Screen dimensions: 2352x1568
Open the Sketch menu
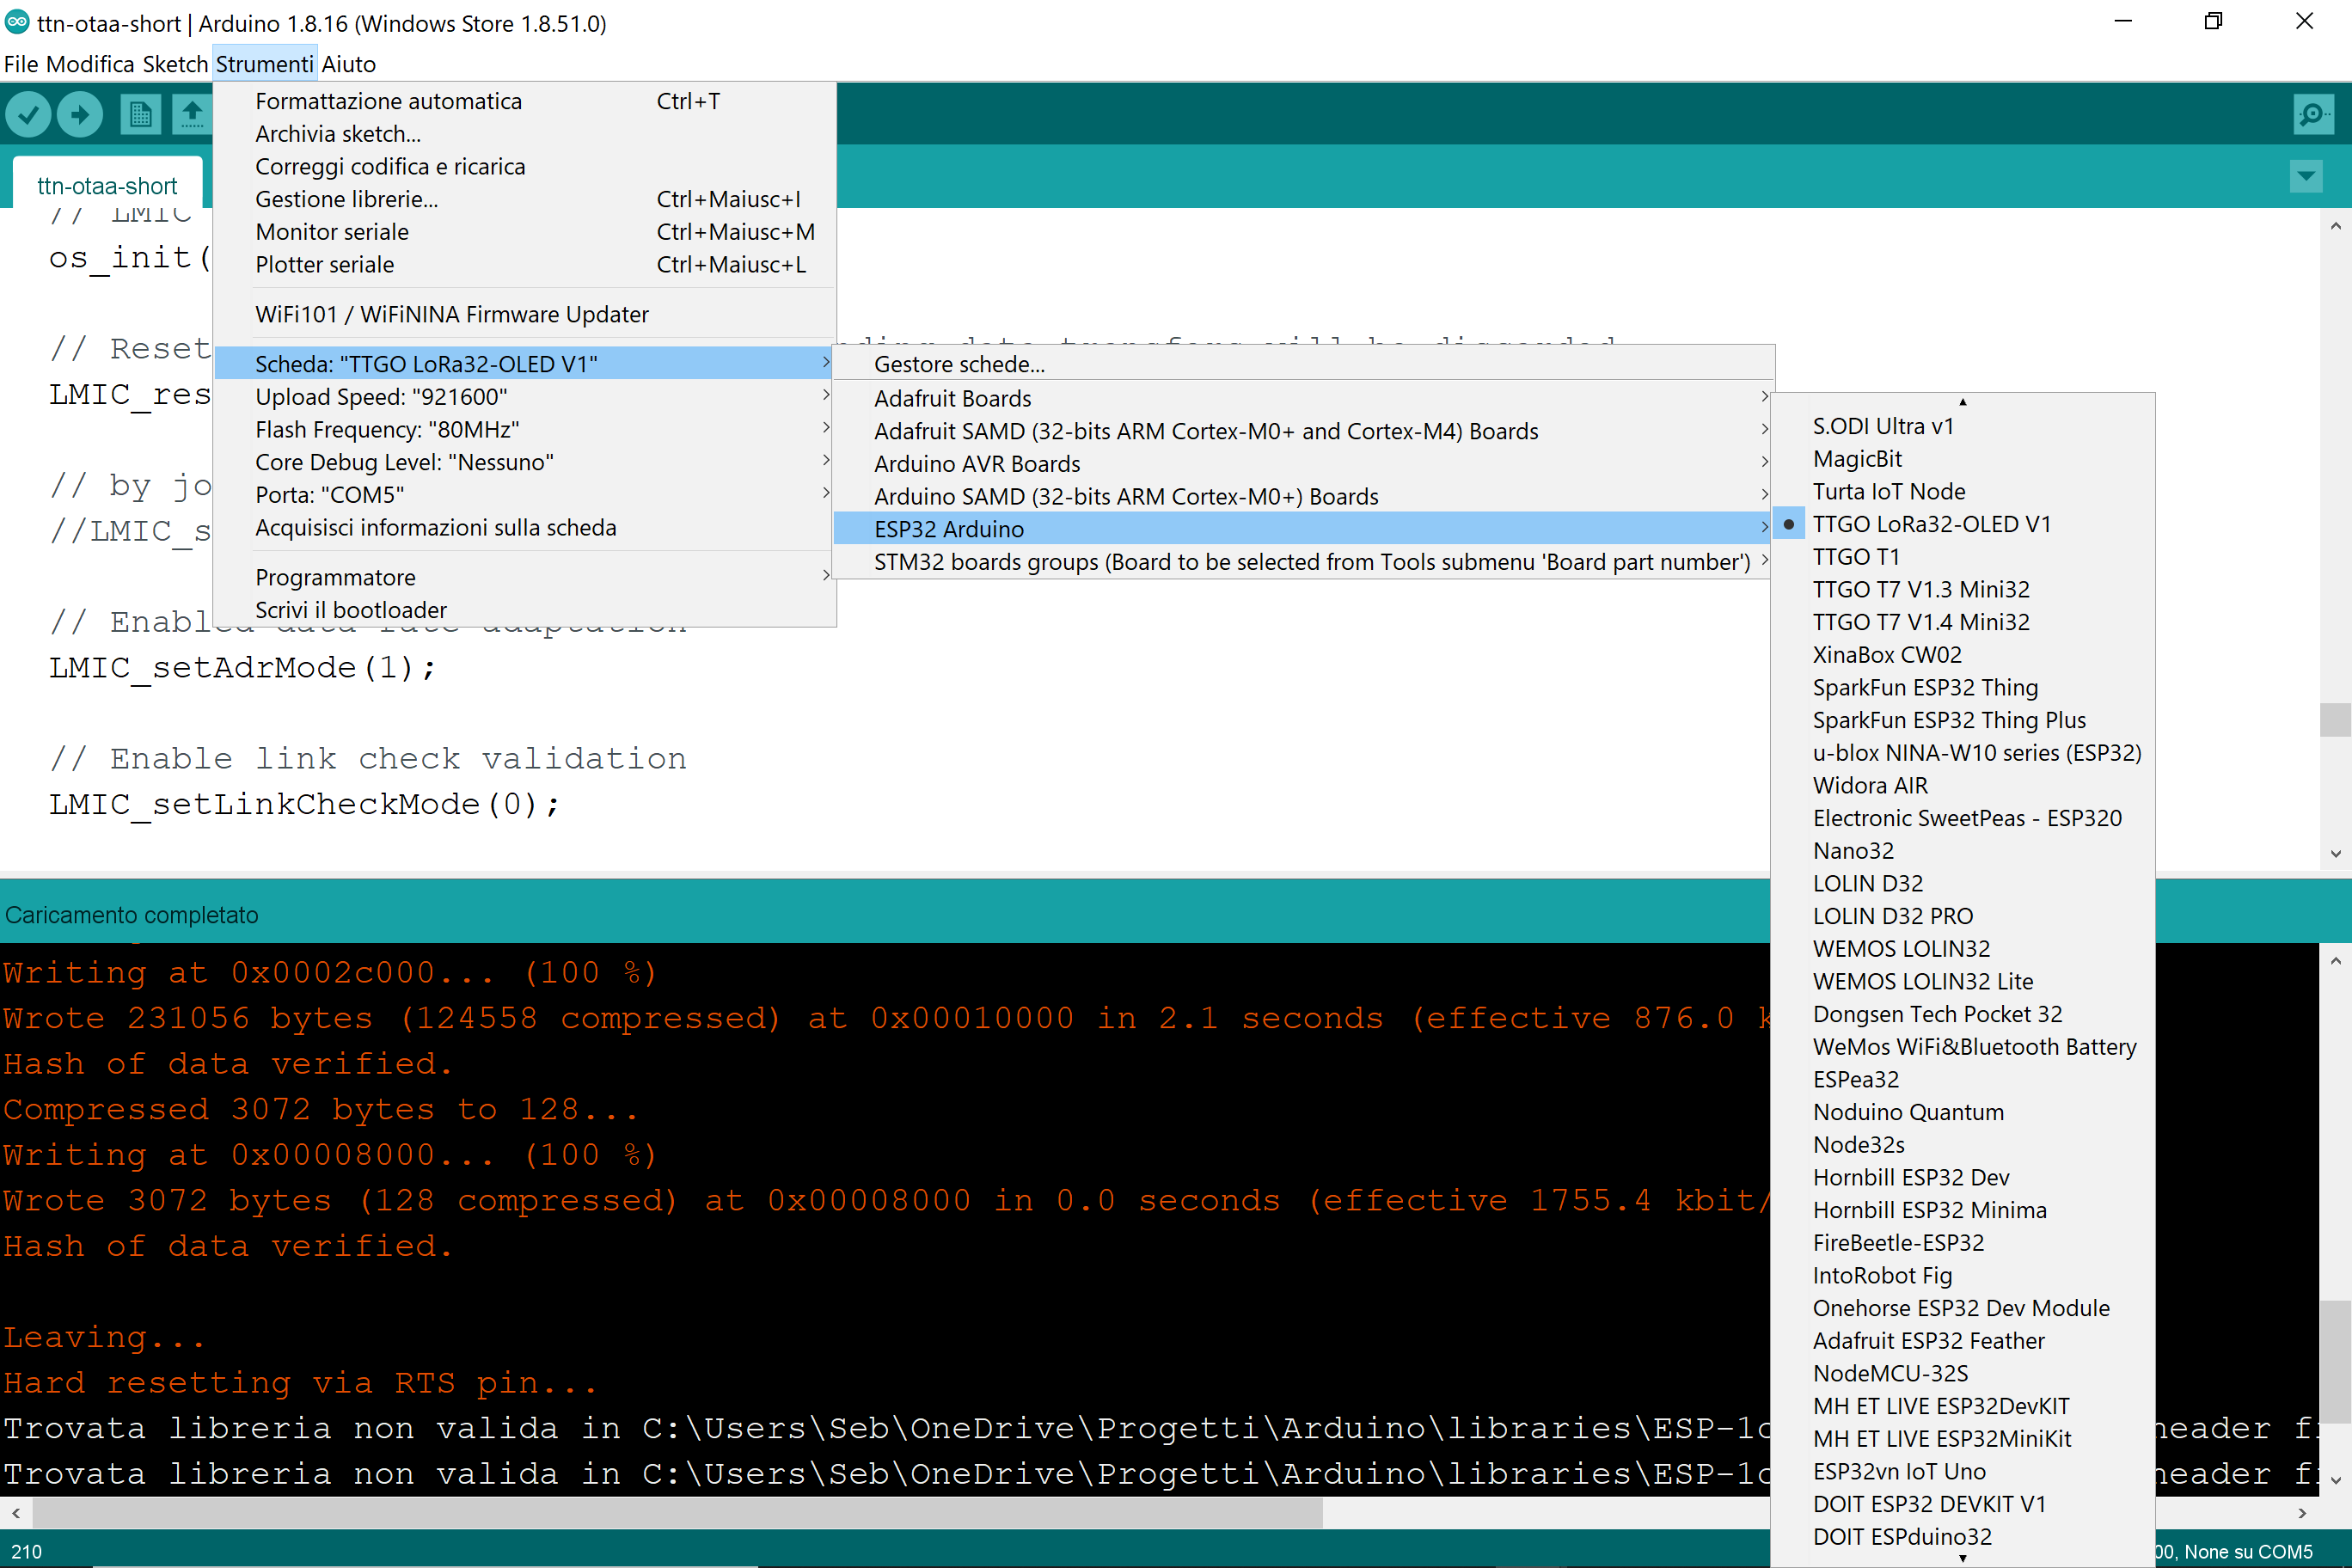click(x=175, y=64)
